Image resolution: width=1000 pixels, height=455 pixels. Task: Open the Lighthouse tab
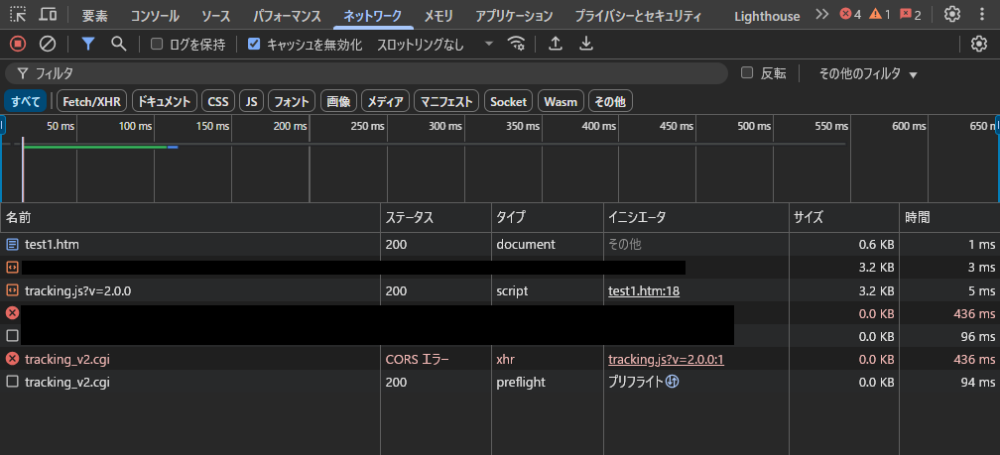pos(767,15)
